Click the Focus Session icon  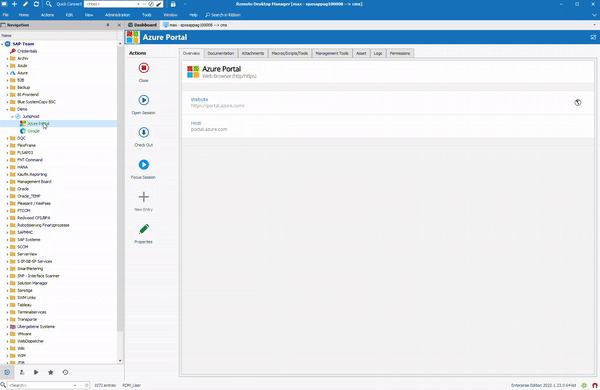pos(143,165)
